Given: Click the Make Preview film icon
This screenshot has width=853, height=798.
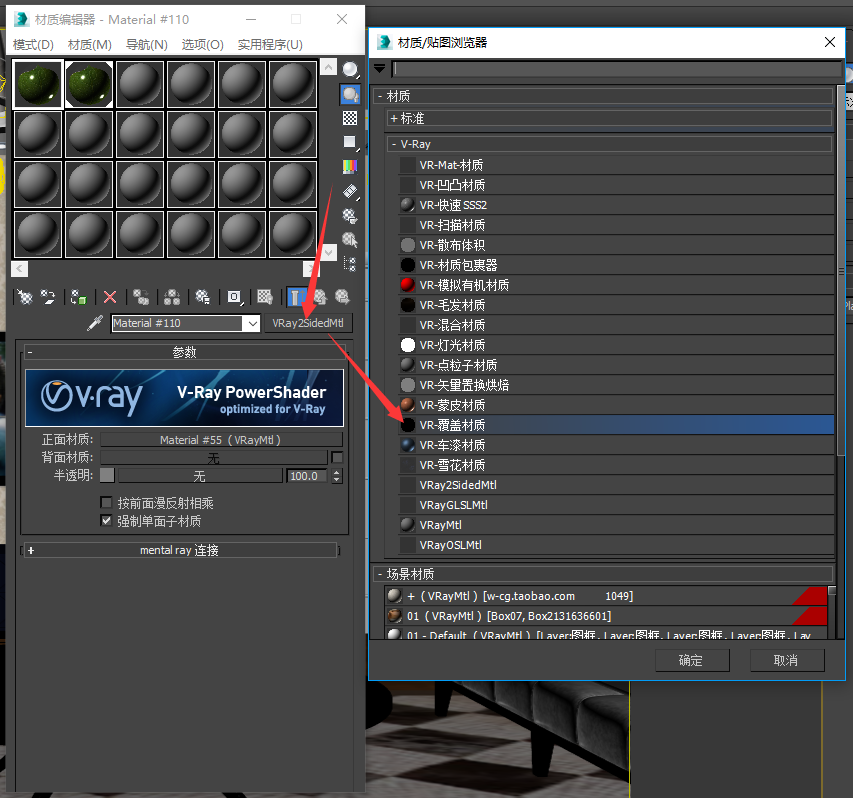Looking at the screenshot, I should pyautogui.click(x=350, y=191).
